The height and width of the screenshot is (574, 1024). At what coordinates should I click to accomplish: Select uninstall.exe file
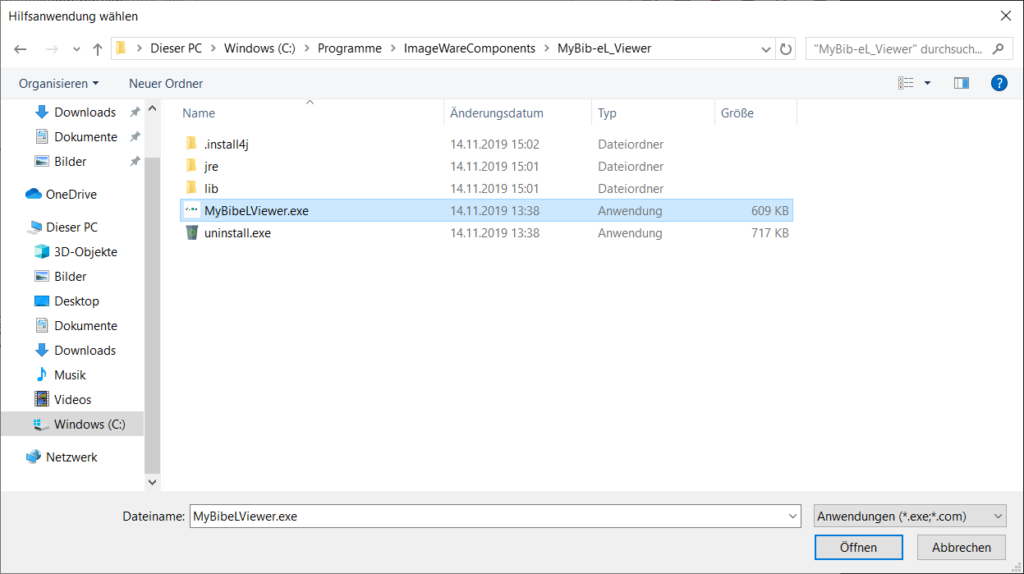pyautogui.click(x=487, y=233)
